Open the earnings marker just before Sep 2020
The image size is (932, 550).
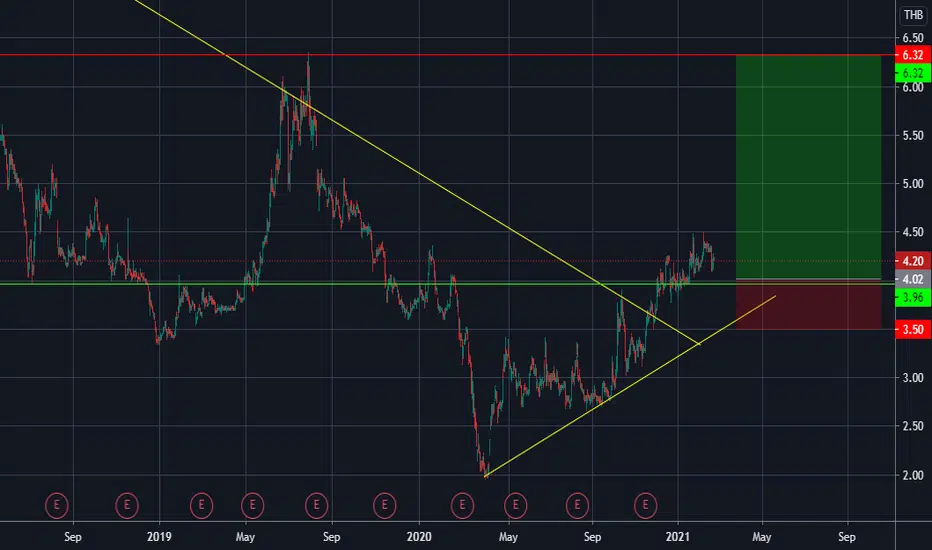[577, 505]
